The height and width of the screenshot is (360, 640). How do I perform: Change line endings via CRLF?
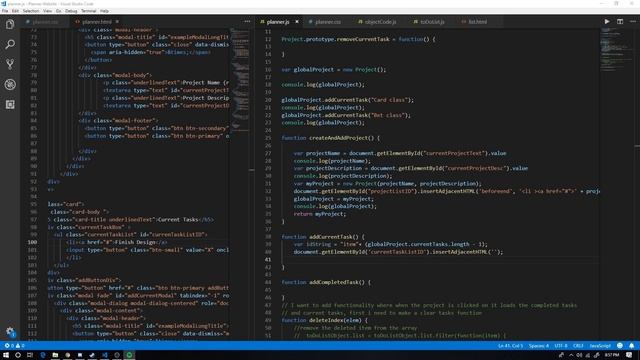[578, 346]
